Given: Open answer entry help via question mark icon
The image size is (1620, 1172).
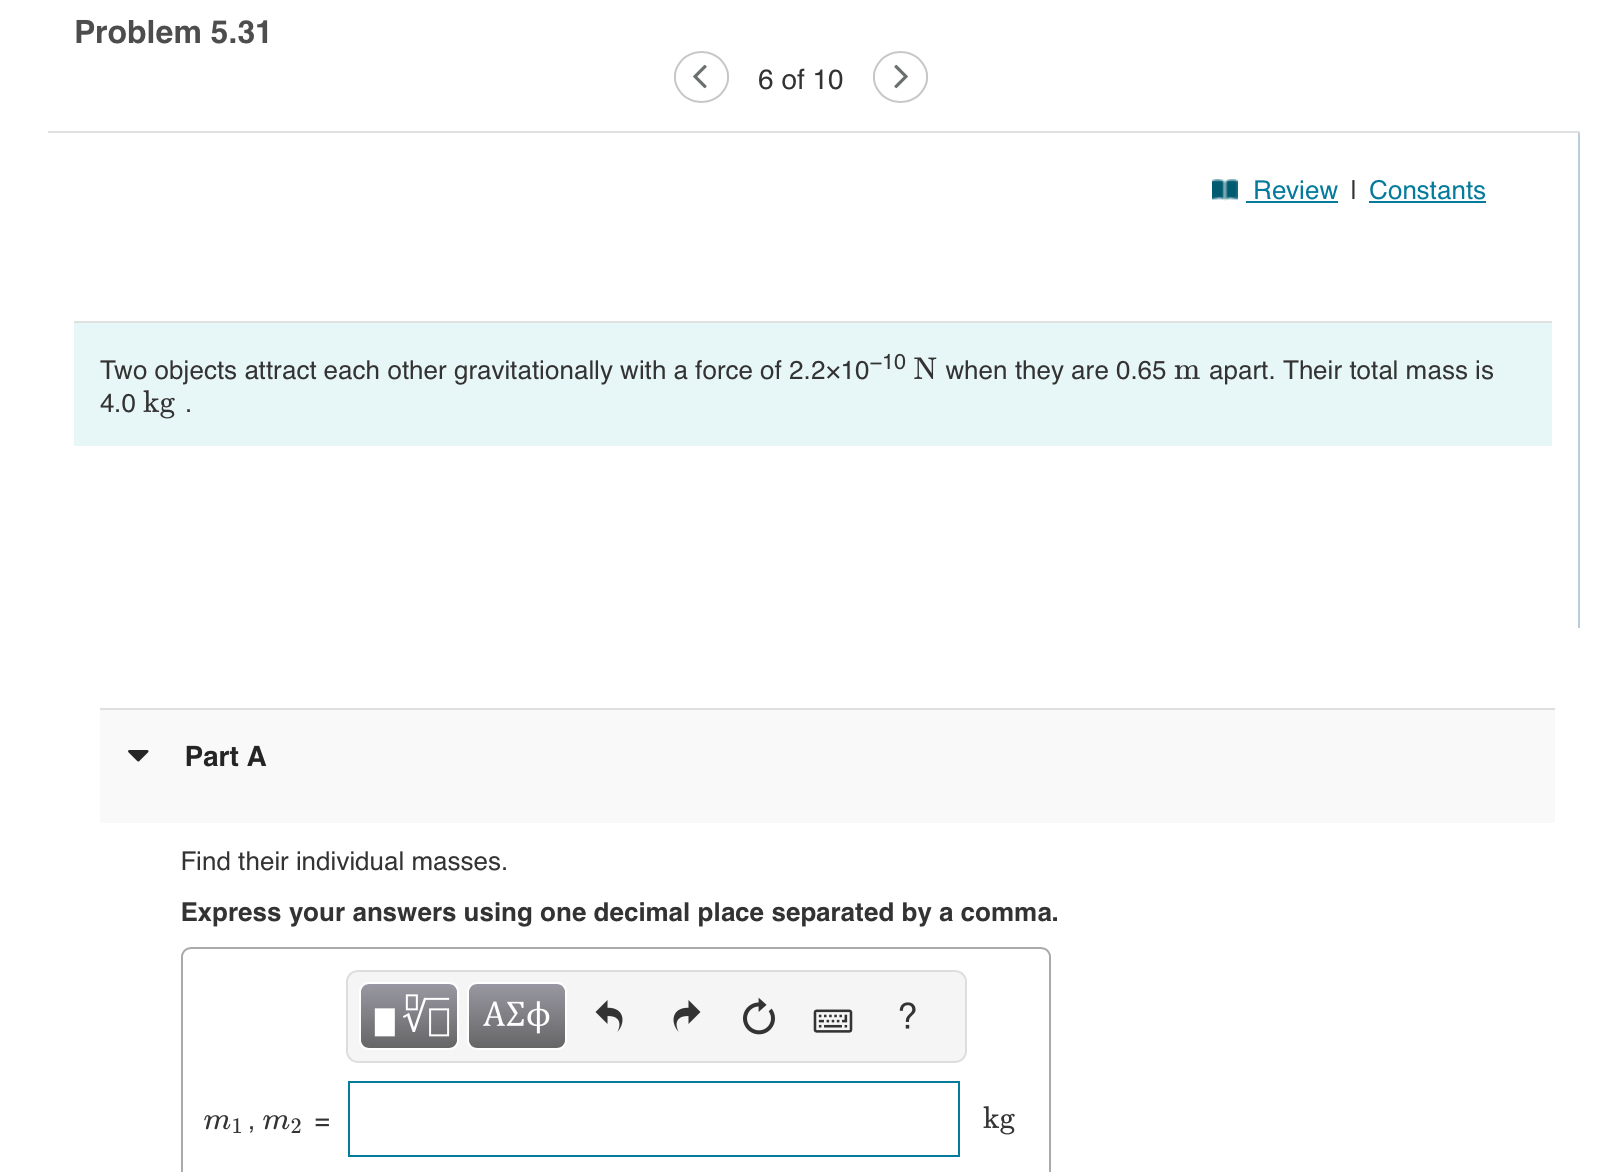Looking at the screenshot, I should 907,1017.
